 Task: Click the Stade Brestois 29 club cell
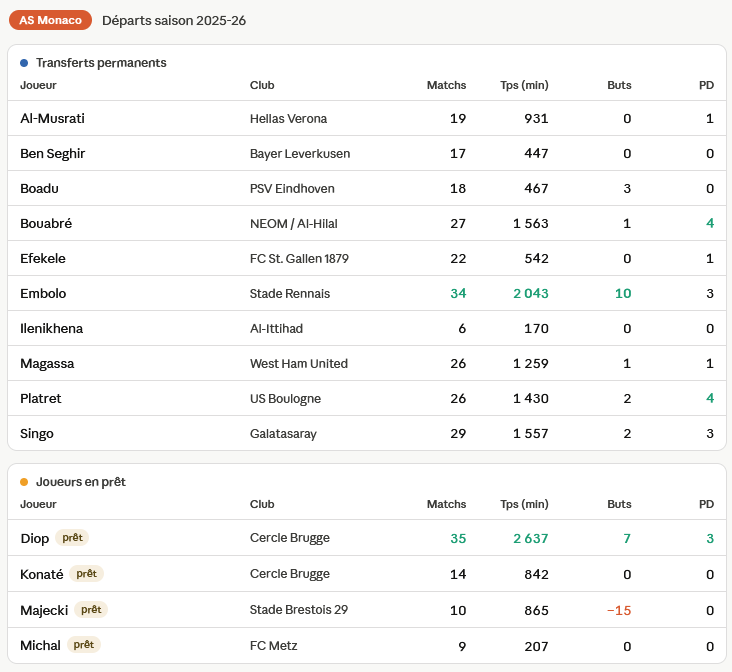(x=299, y=610)
